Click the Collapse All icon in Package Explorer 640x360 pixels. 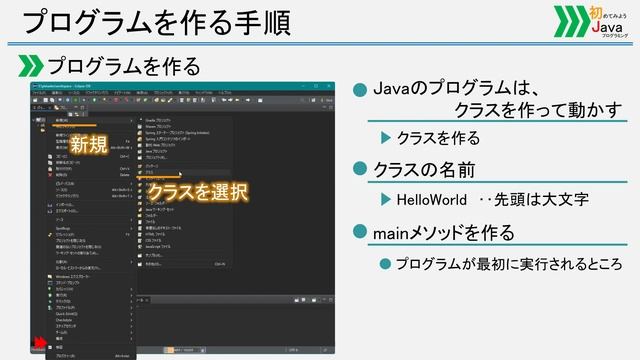pos(71,114)
